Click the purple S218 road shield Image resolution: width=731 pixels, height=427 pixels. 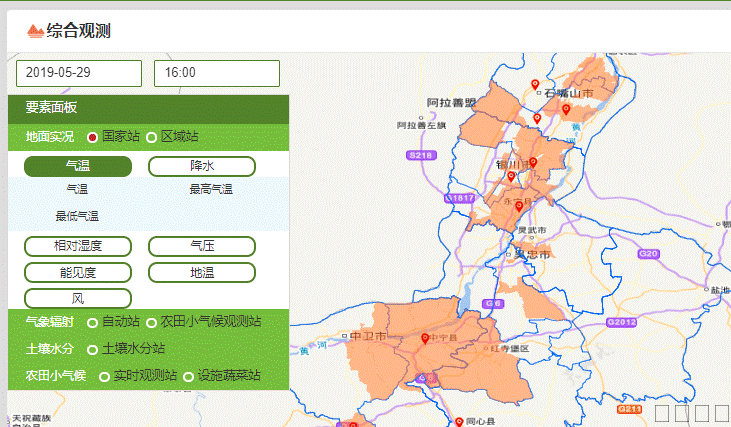pos(421,155)
